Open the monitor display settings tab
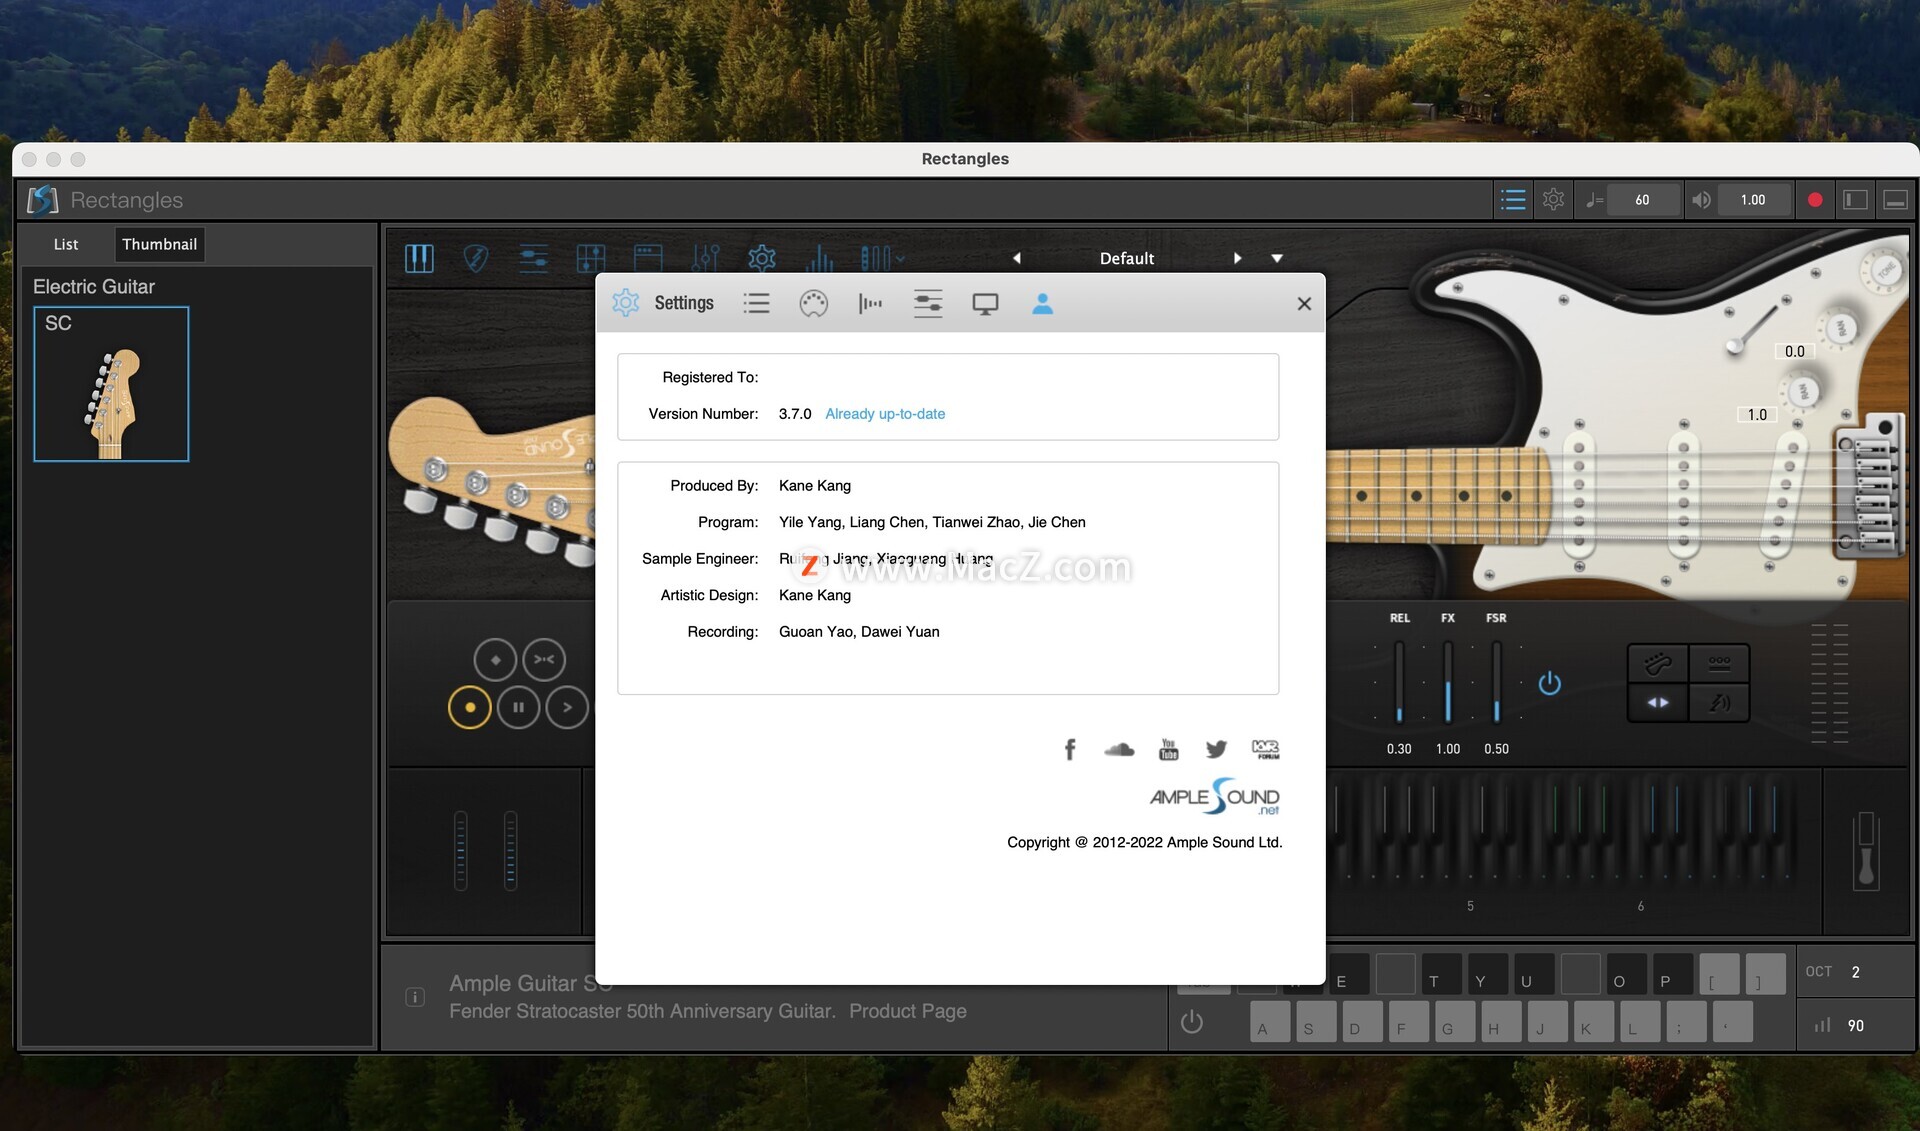The image size is (1920, 1131). pos(985,304)
